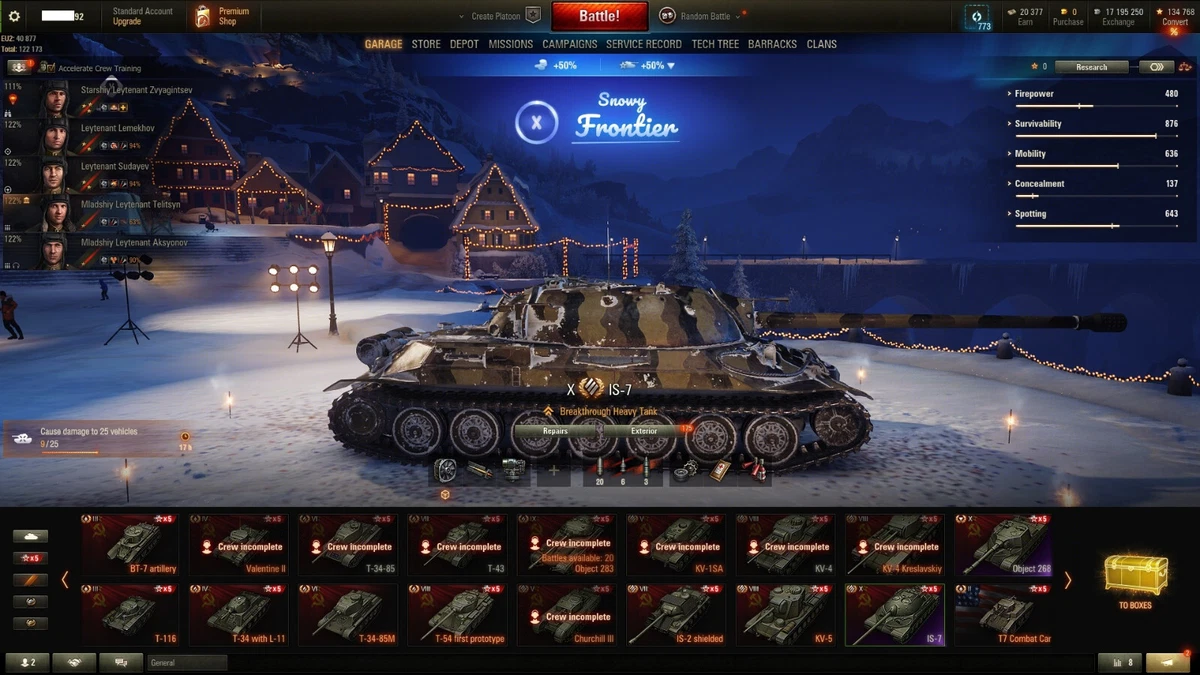Select the fire extinguisher consumable slot
Viewport: 1200px width, 675px height.
coord(757,470)
